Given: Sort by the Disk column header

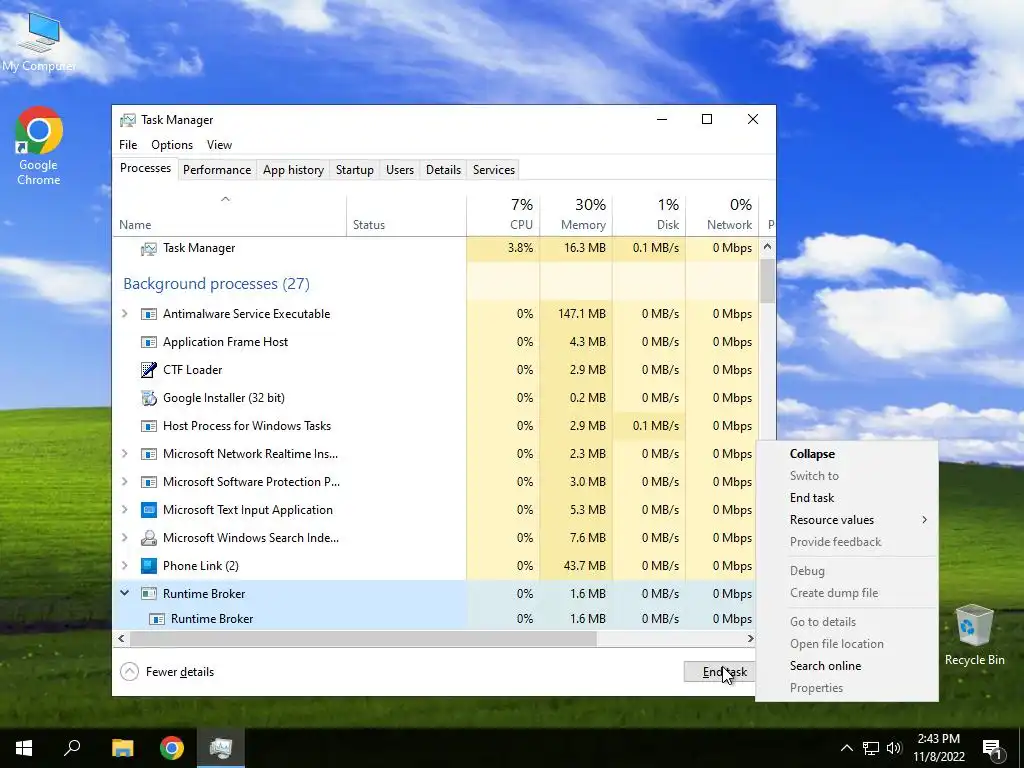Looking at the screenshot, I should (x=649, y=216).
